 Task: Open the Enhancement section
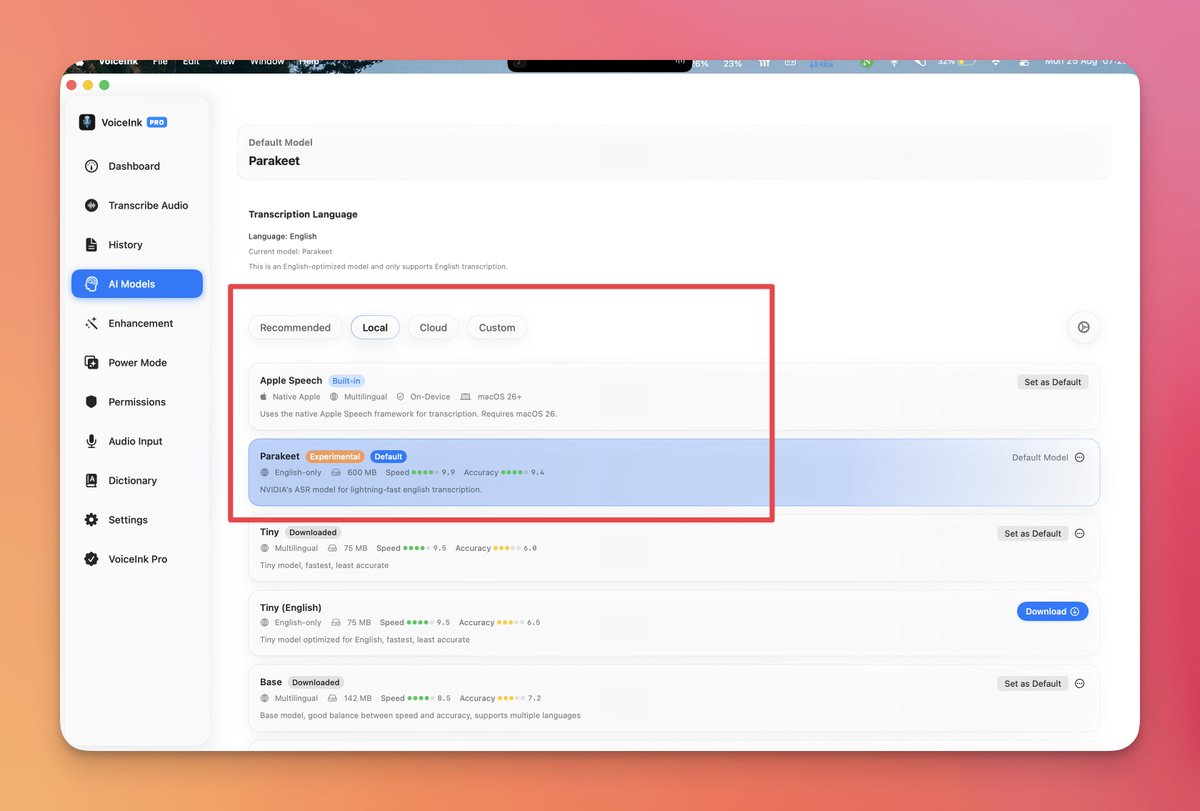click(x=136, y=323)
